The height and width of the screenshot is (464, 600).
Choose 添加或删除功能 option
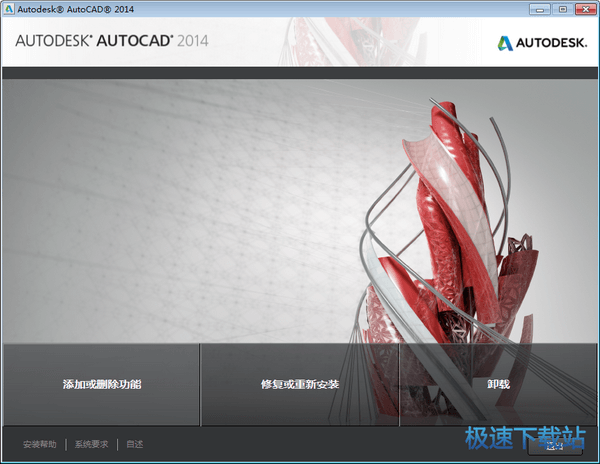[102, 384]
